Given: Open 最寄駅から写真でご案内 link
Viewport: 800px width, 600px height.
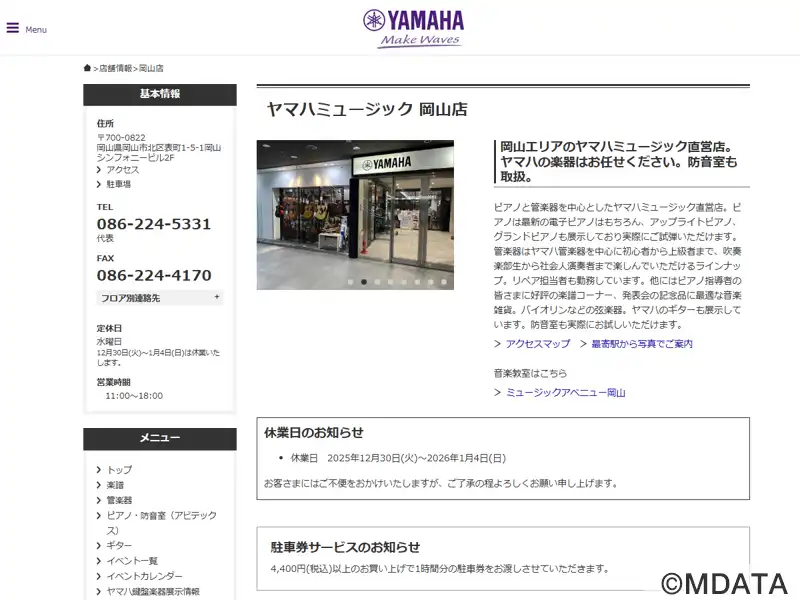Looking at the screenshot, I should (x=641, y=344).
